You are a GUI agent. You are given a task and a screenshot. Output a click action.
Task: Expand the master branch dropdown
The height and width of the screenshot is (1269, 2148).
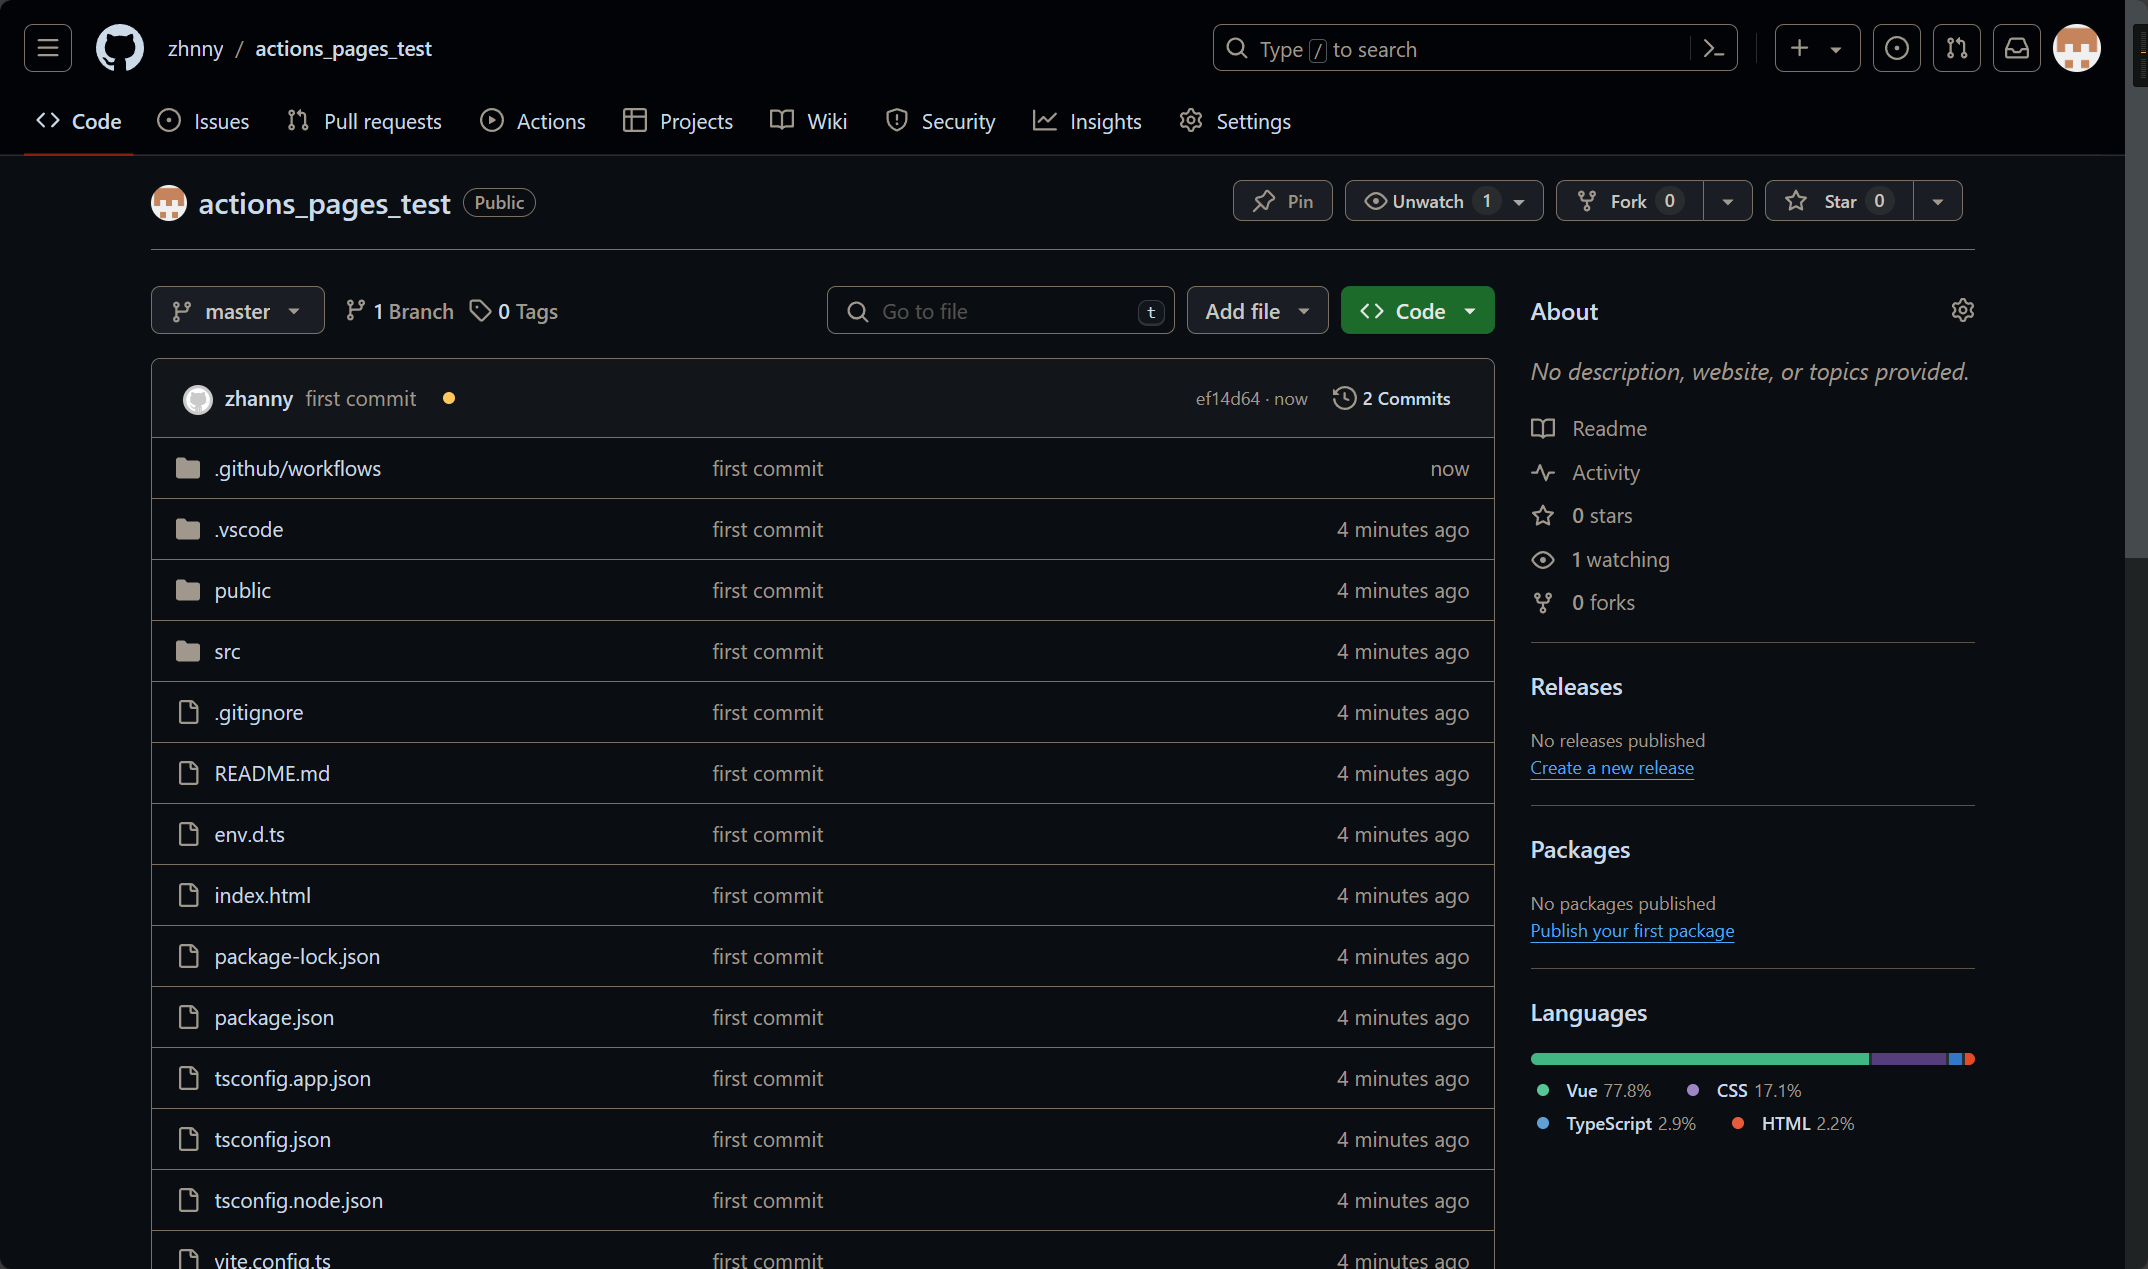click(x=237, y=311)
